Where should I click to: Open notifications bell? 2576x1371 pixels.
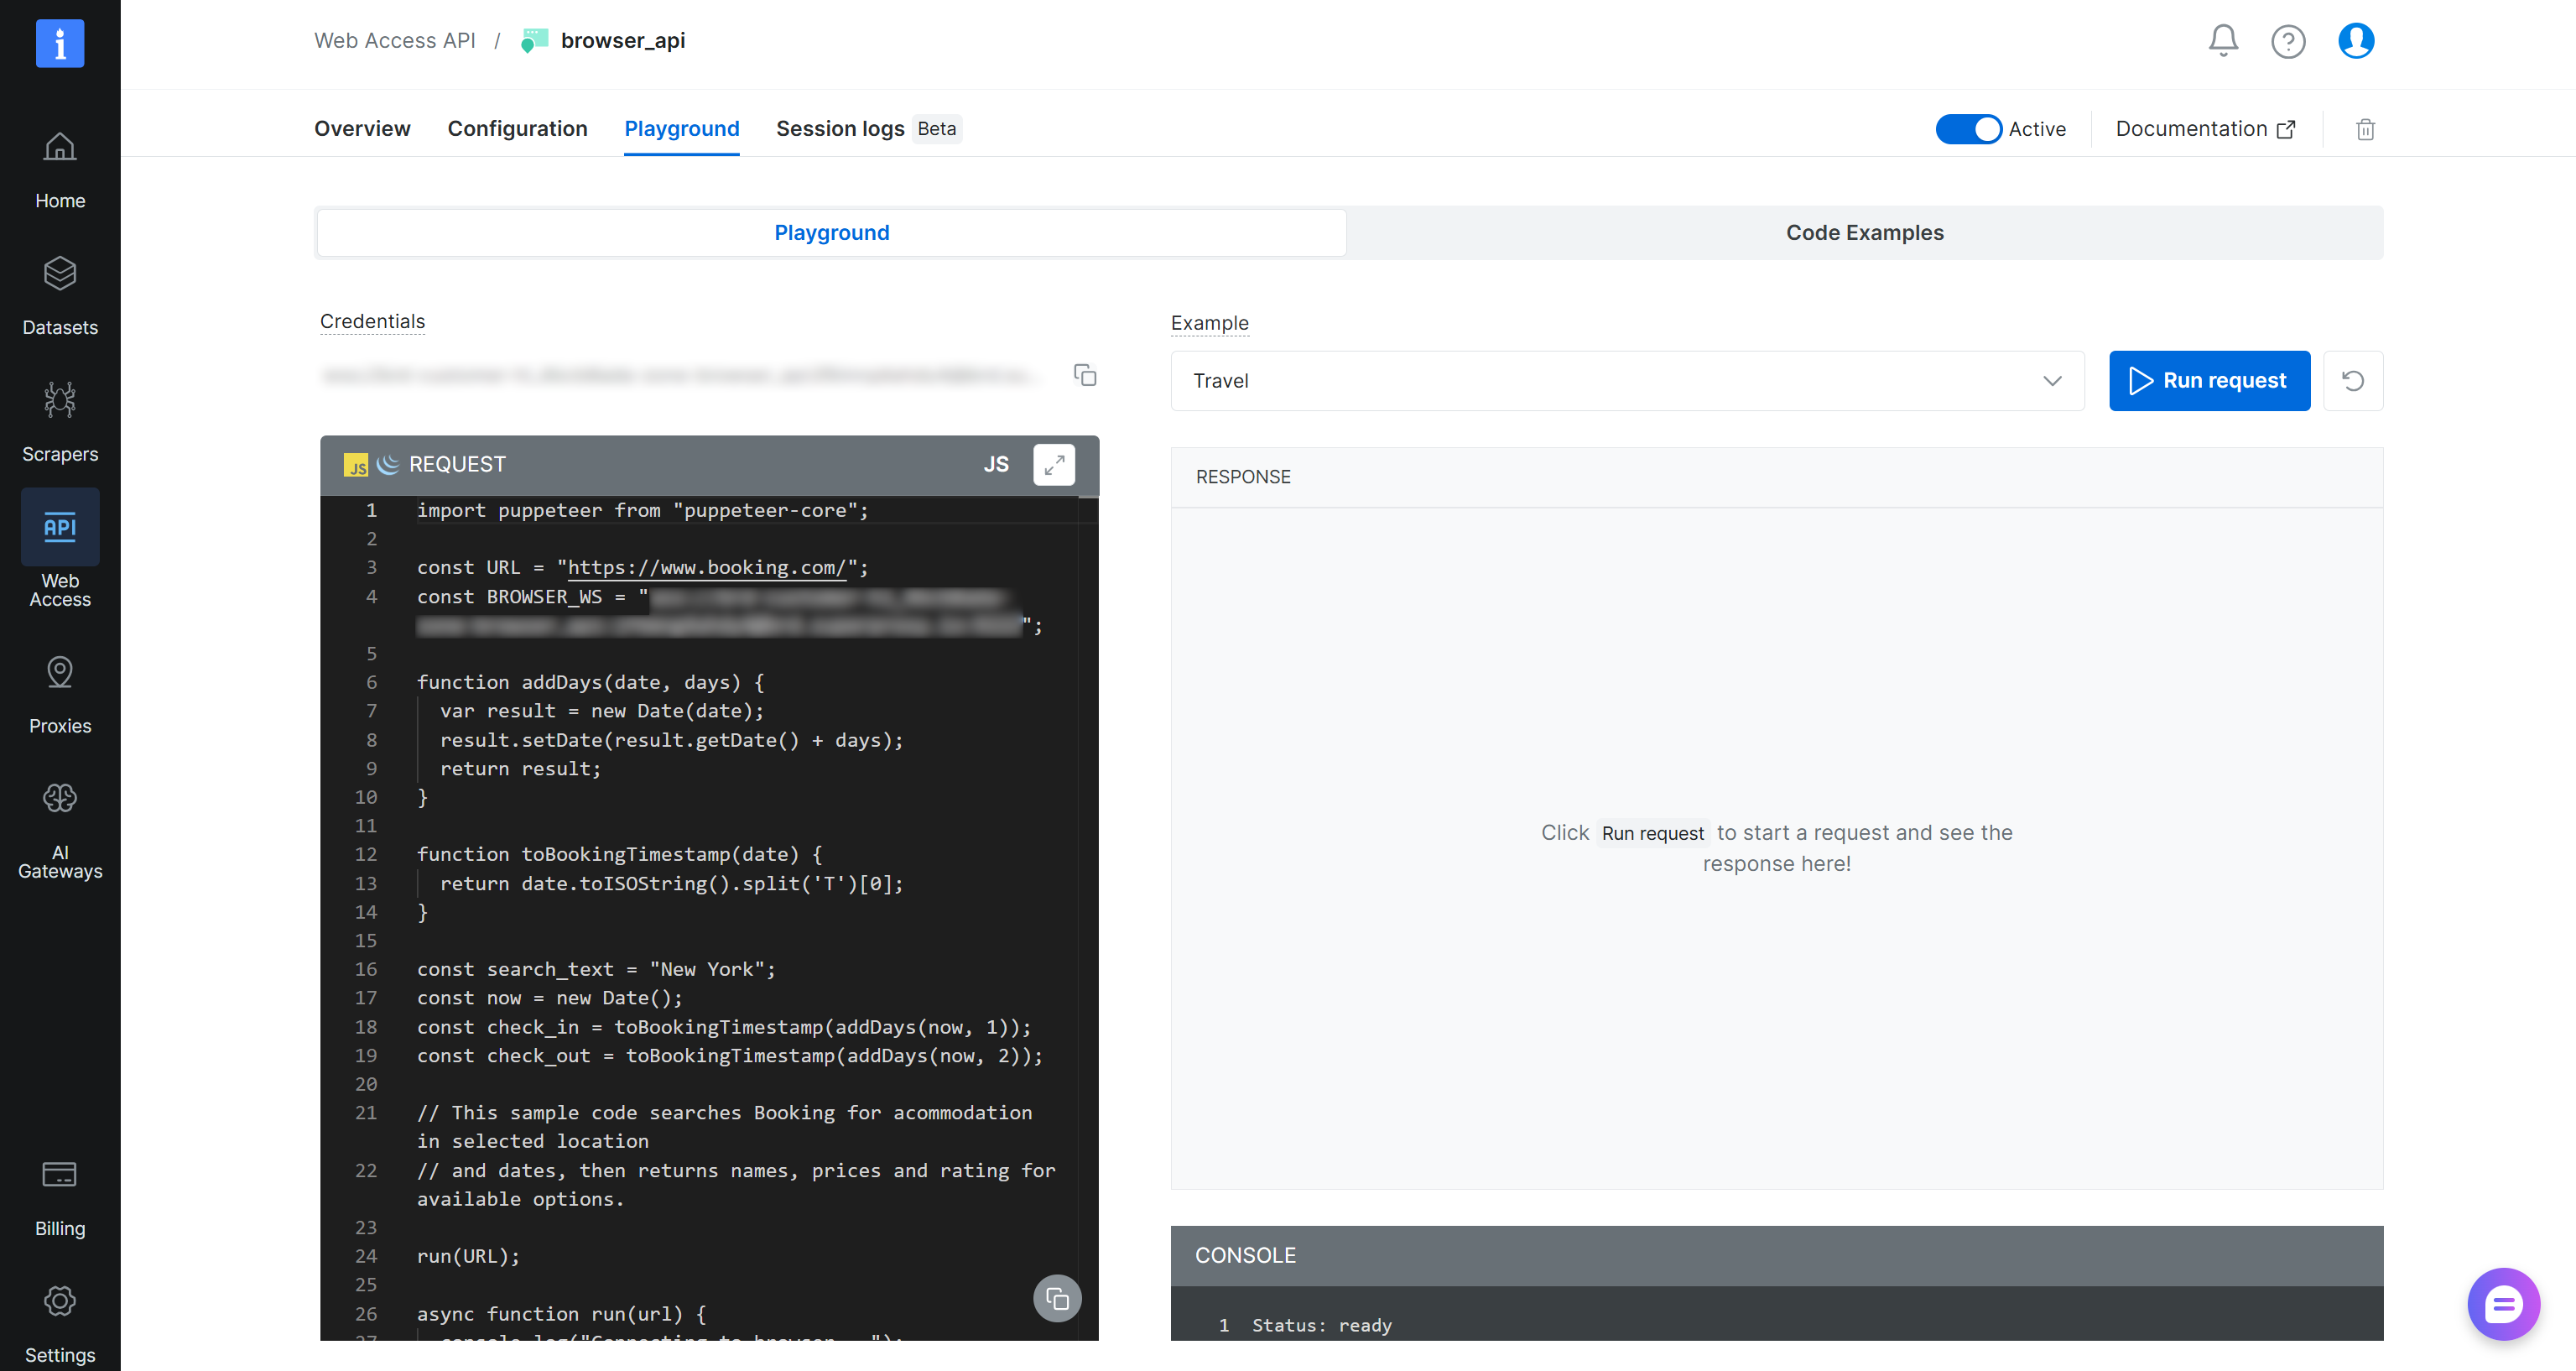point(2223,41)
